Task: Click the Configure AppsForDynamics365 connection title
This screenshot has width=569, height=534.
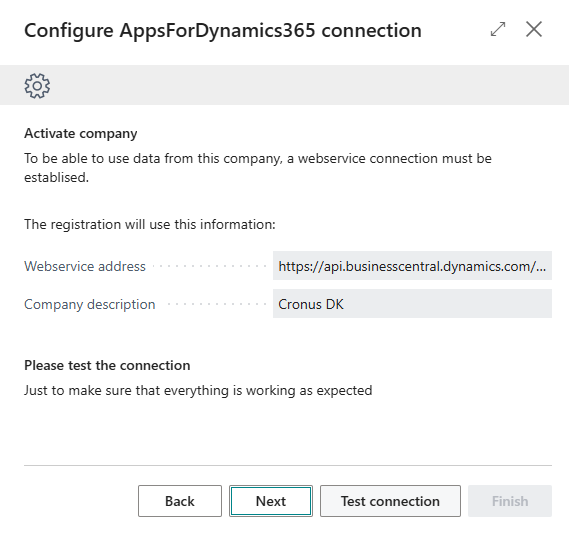Action: point(223,31)
